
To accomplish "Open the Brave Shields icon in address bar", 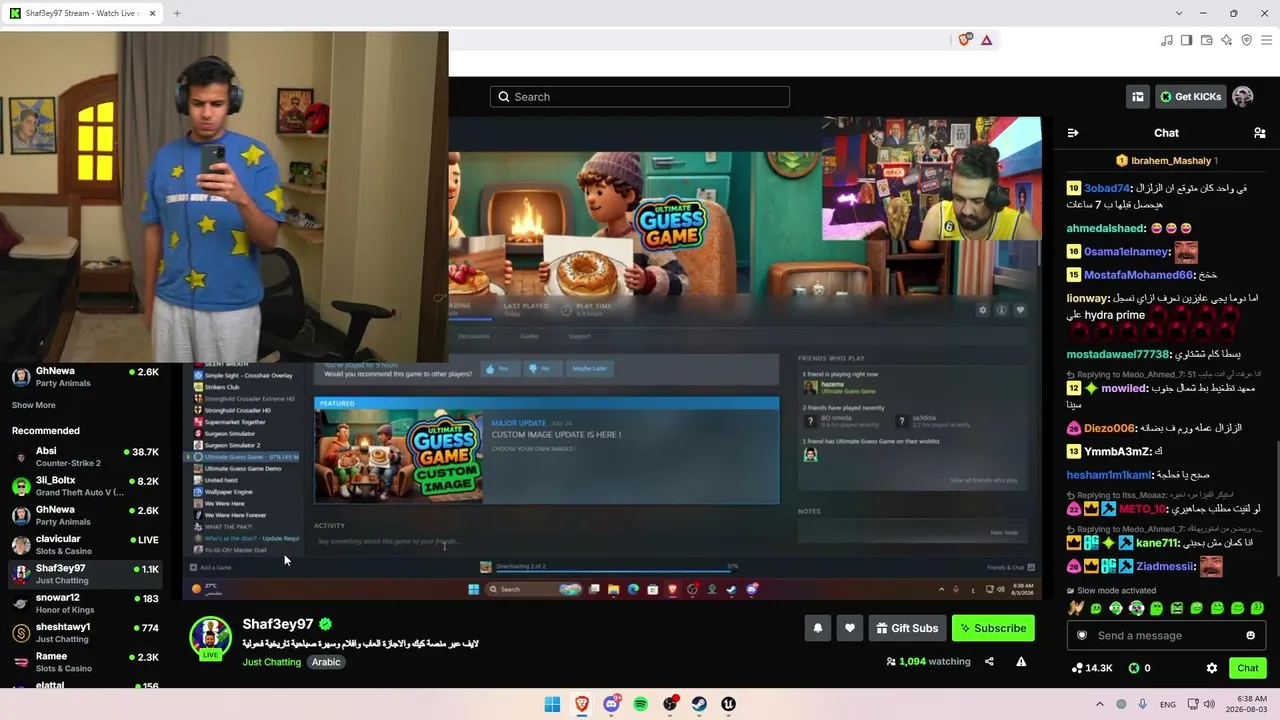I will coord(965,40).
